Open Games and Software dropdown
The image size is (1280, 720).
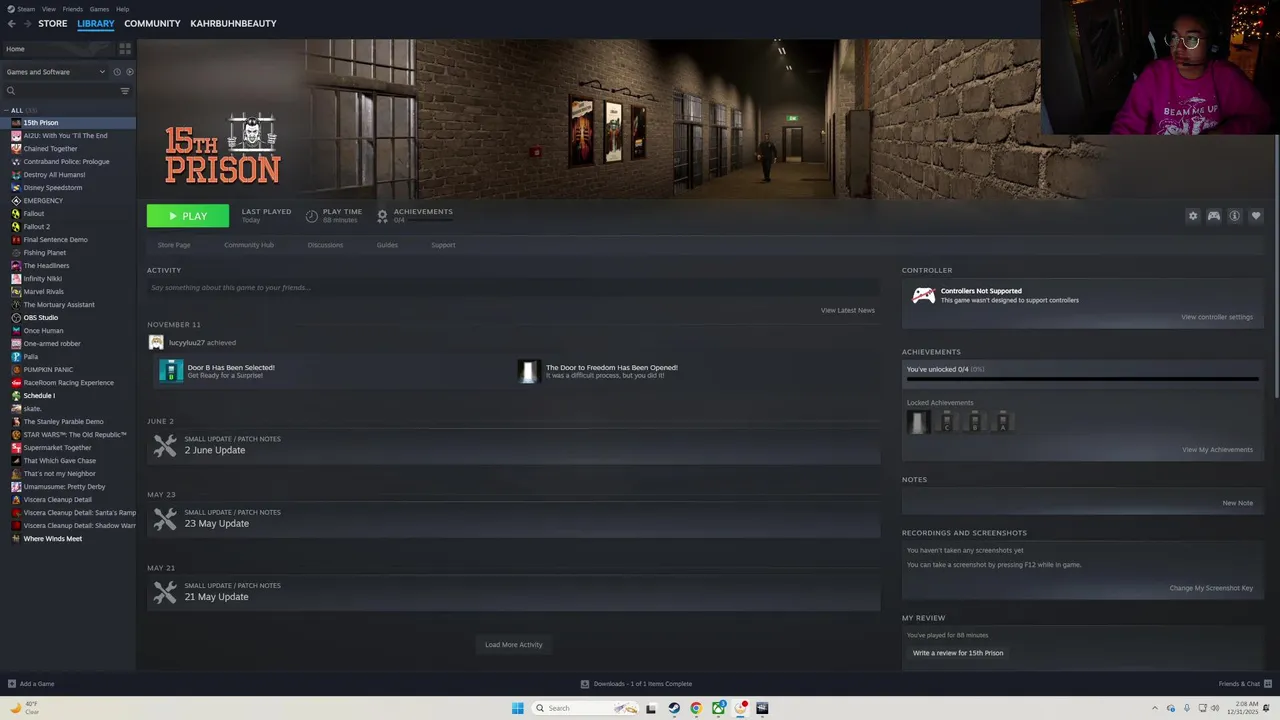pyautogui.click(x=55, y=72)
